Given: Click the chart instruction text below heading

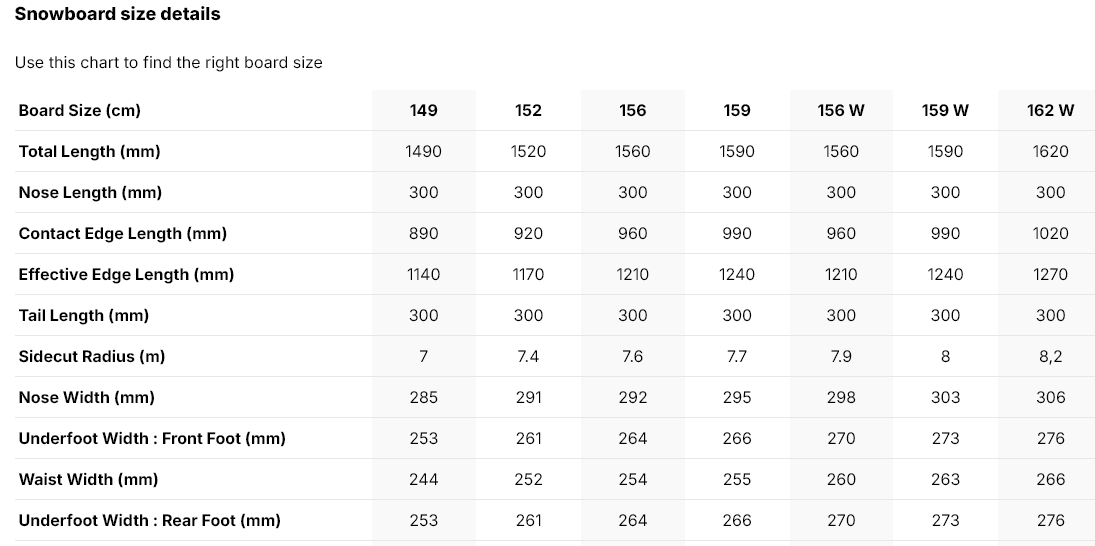Looking at the screenshot, I should (168, 63).
